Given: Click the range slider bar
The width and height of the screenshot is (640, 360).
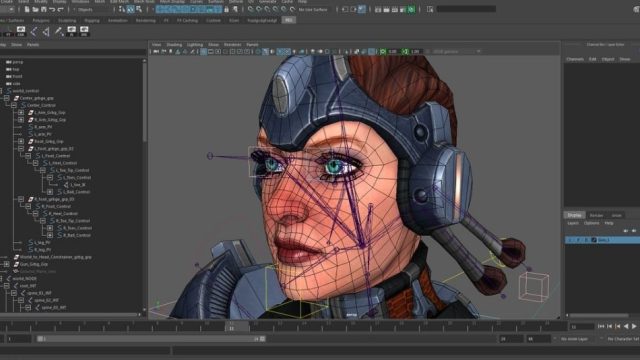Looking at the screenshot, I should tap(151, 339).
